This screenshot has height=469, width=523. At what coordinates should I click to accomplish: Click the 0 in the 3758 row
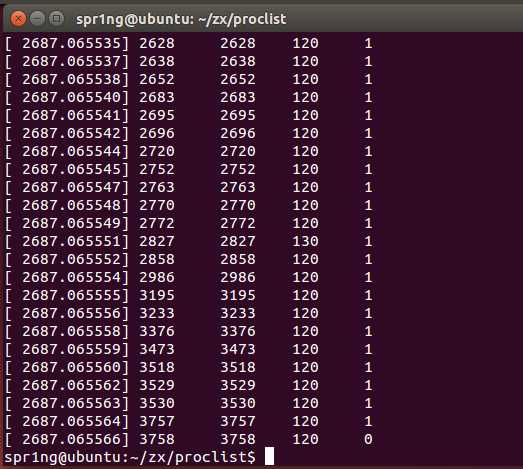368,440
